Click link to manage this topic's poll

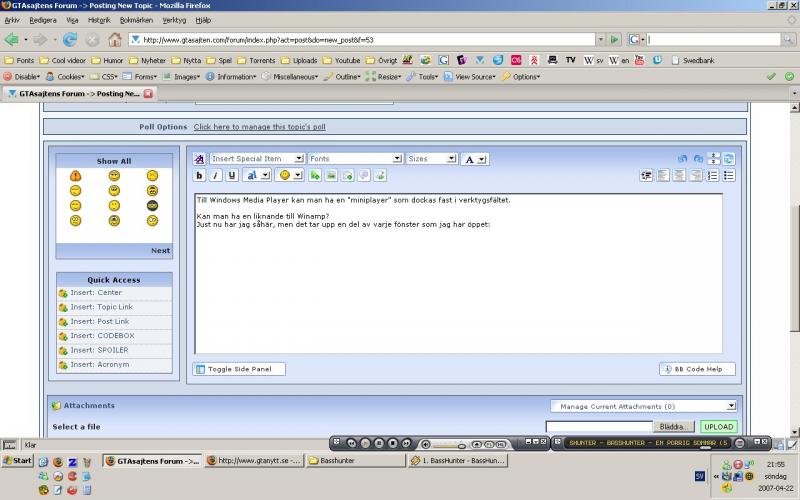259,127
